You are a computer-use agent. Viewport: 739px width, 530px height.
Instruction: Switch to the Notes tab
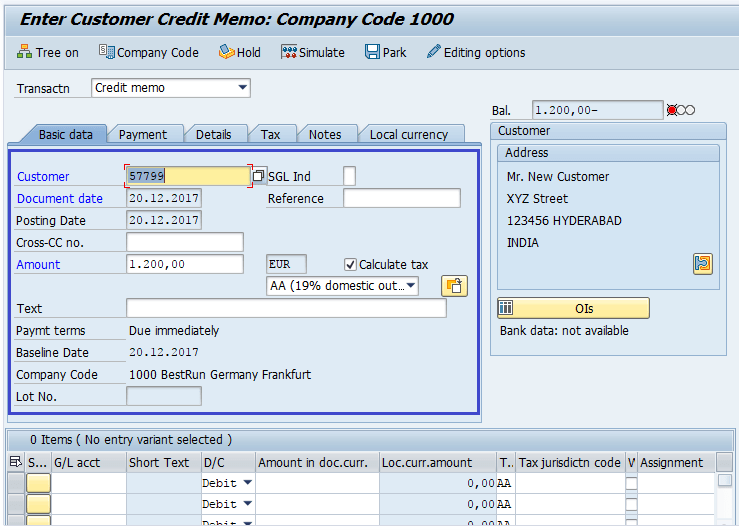click(325, 135)
